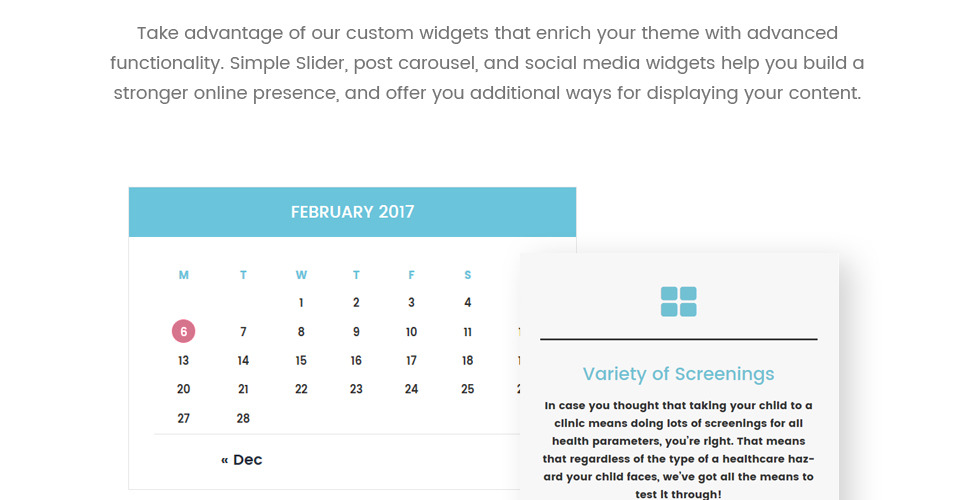The width and height of the screenshot is (965, 500).
Task: Click date 25 in the calendar
Action: 467,390
